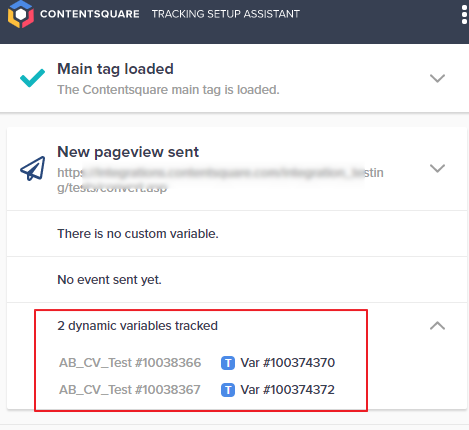Click the T badge beside Var #100374370

(x=228, y=363)
